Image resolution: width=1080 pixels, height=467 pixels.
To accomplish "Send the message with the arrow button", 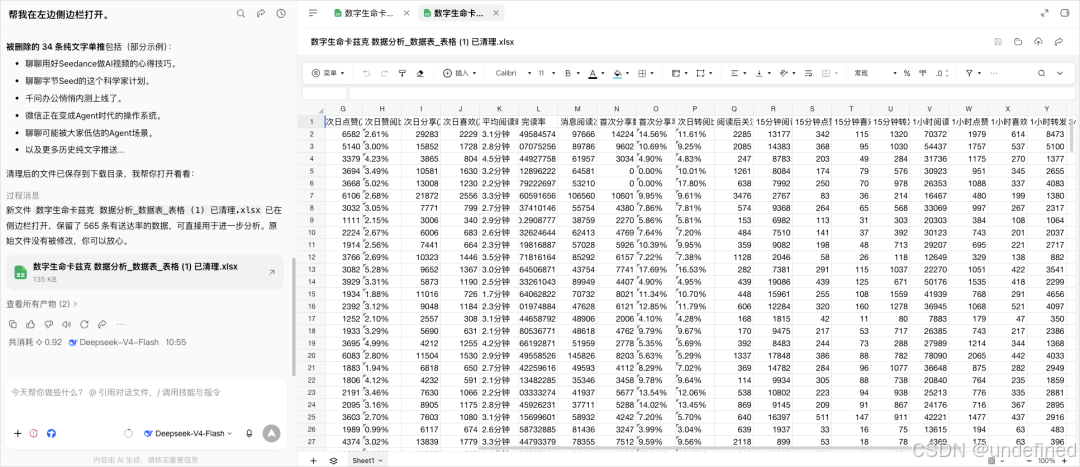I will pyautogui.click(x=271, y=433).
